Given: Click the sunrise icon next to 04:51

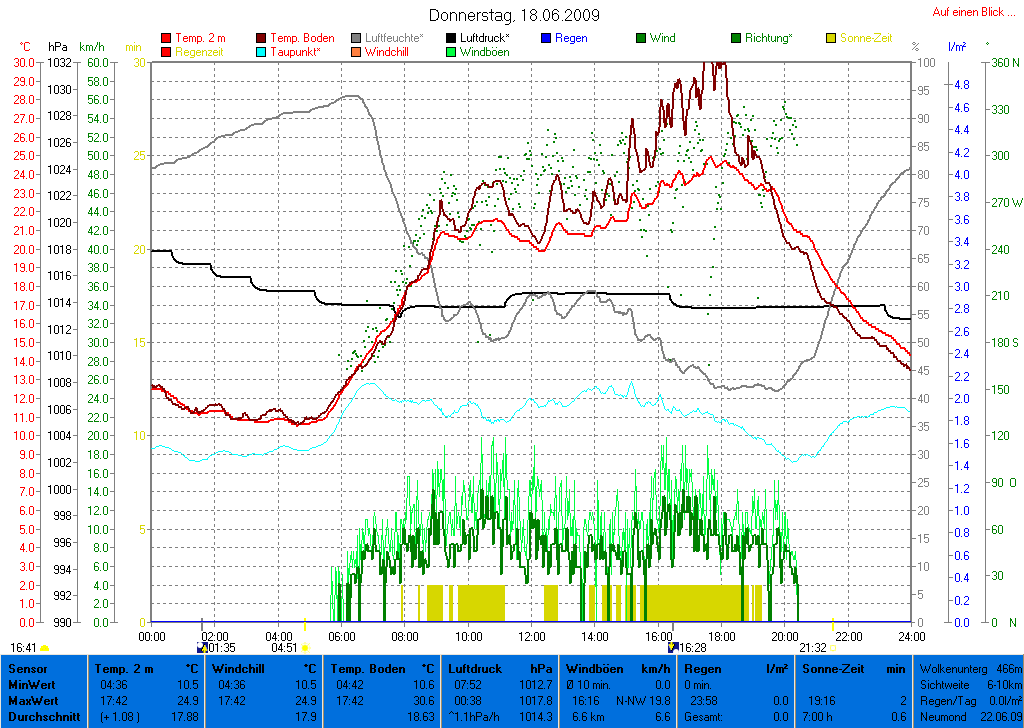Looking at the screenshot, I should 305,648.
